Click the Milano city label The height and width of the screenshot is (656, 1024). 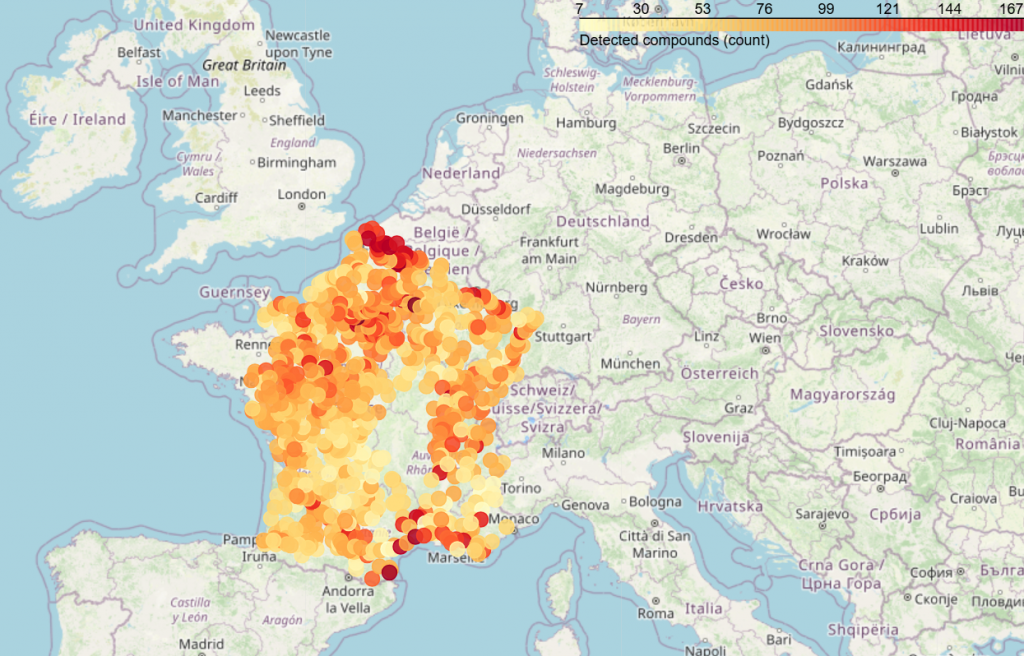point(562,453)
